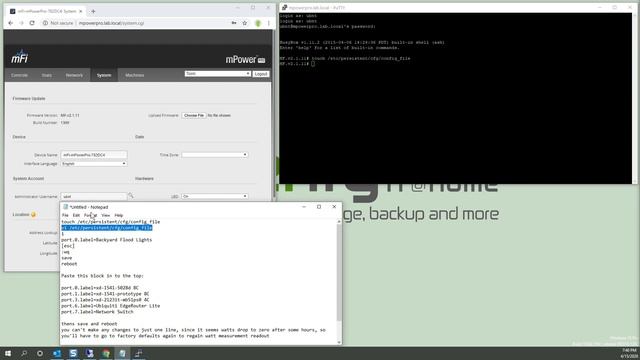Image resolution: width=640 pixels, height=360 pixels.
Task: Open the Notepad Format menu
Action: [x=90, y=215]
